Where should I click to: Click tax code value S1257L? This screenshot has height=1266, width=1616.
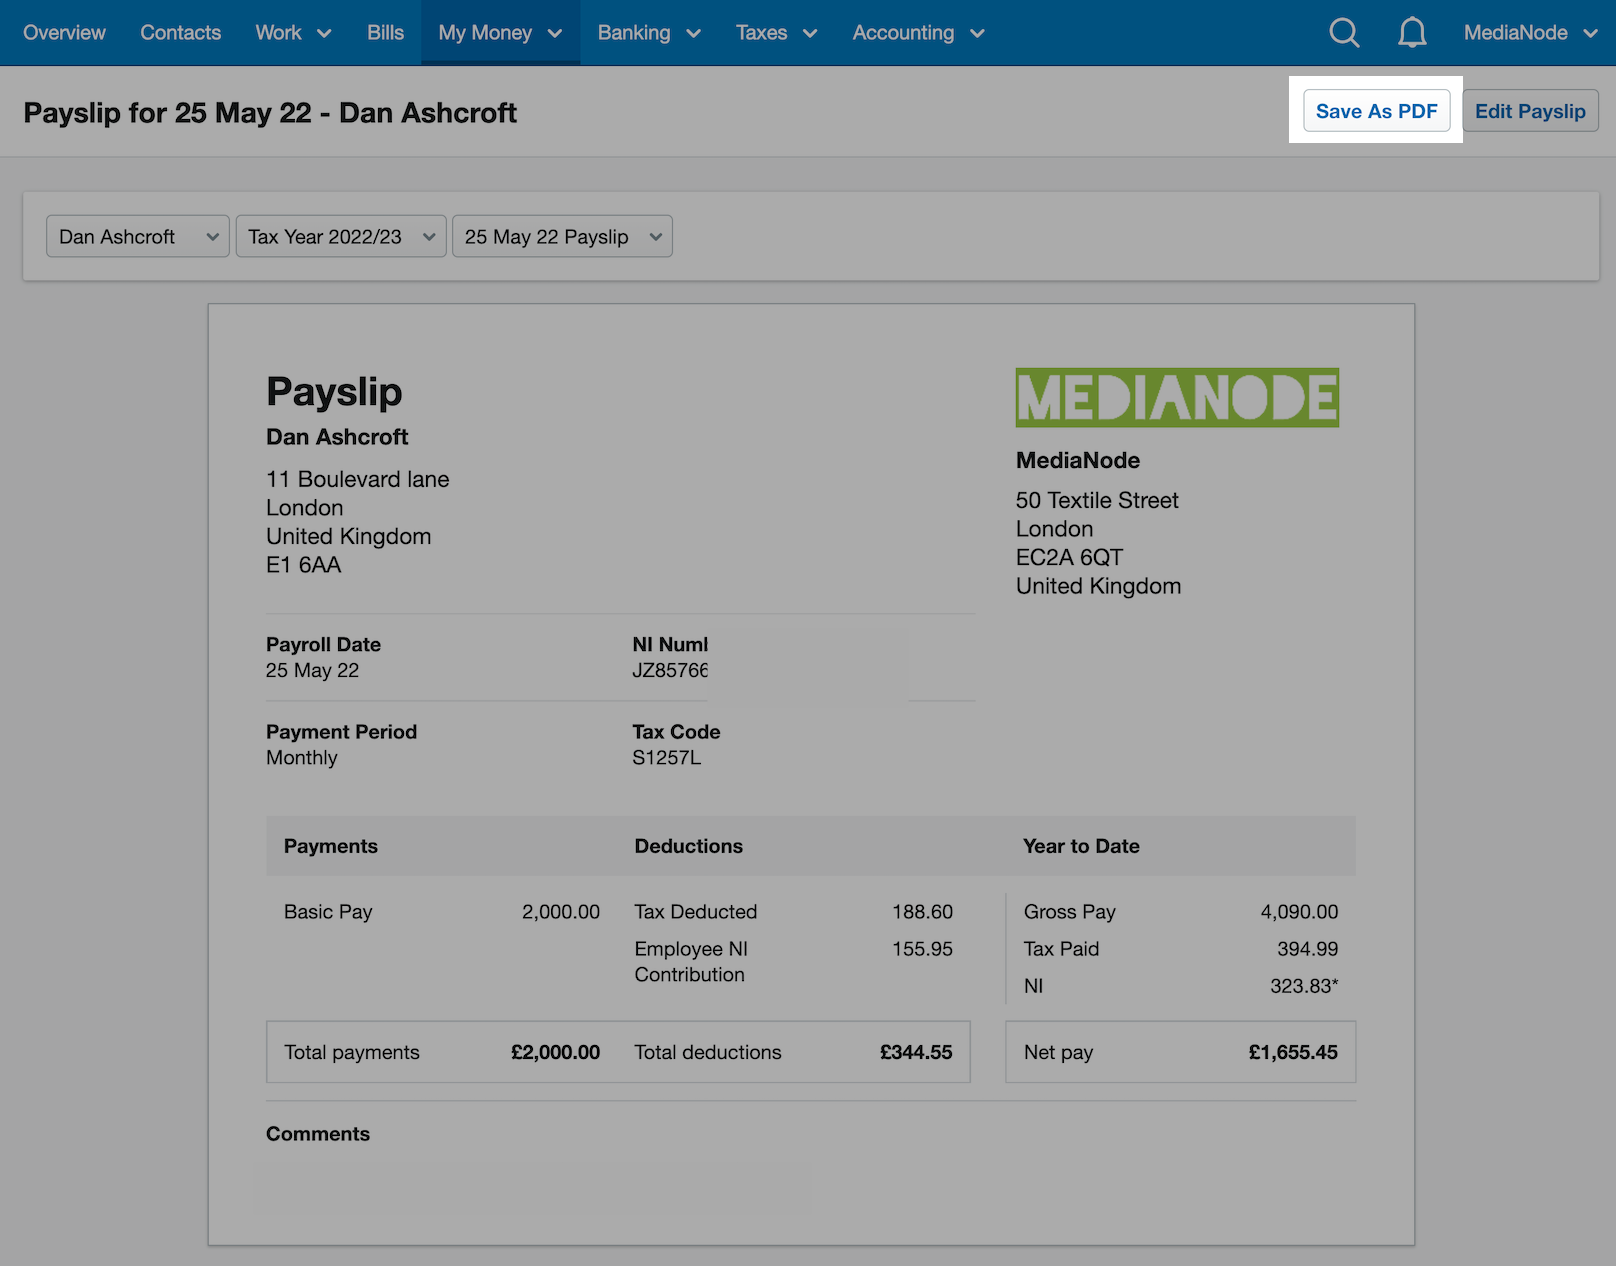coord(666,758)
